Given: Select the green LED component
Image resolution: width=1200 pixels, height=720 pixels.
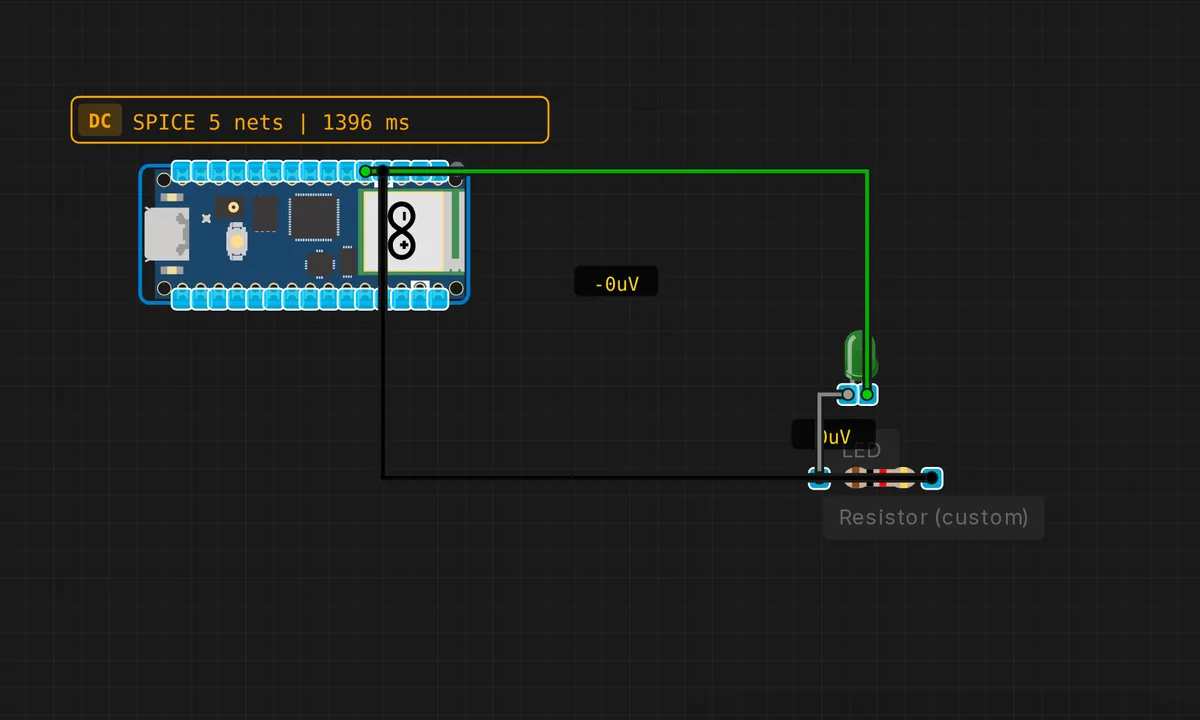Looking at the screenshot, I should pos(859,357).
